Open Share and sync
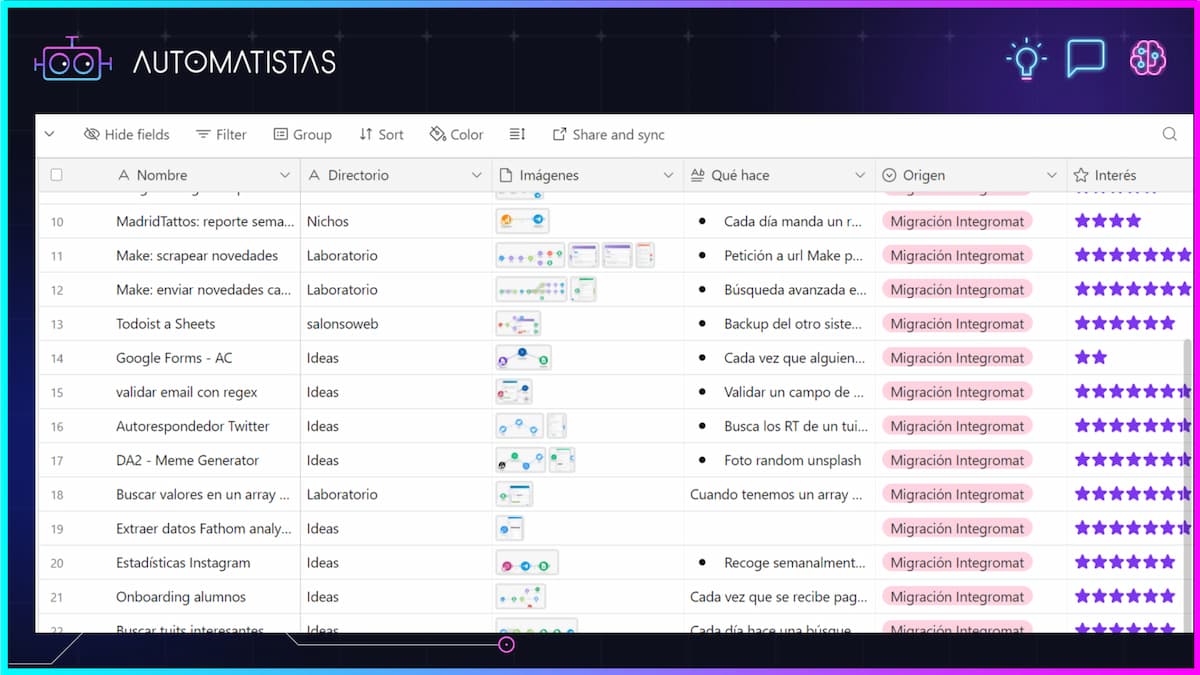The image size is (1200, 675). pos(608,134)
